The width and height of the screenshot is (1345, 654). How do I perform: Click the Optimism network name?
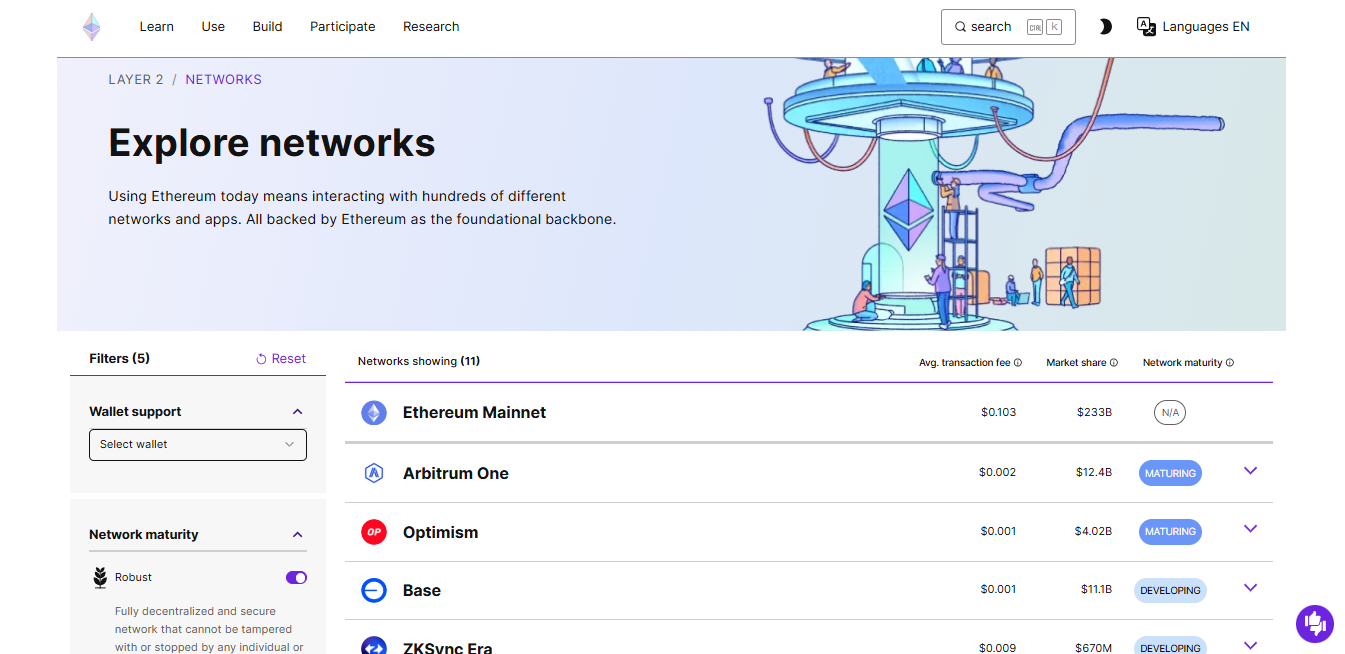tap(440, 533)
